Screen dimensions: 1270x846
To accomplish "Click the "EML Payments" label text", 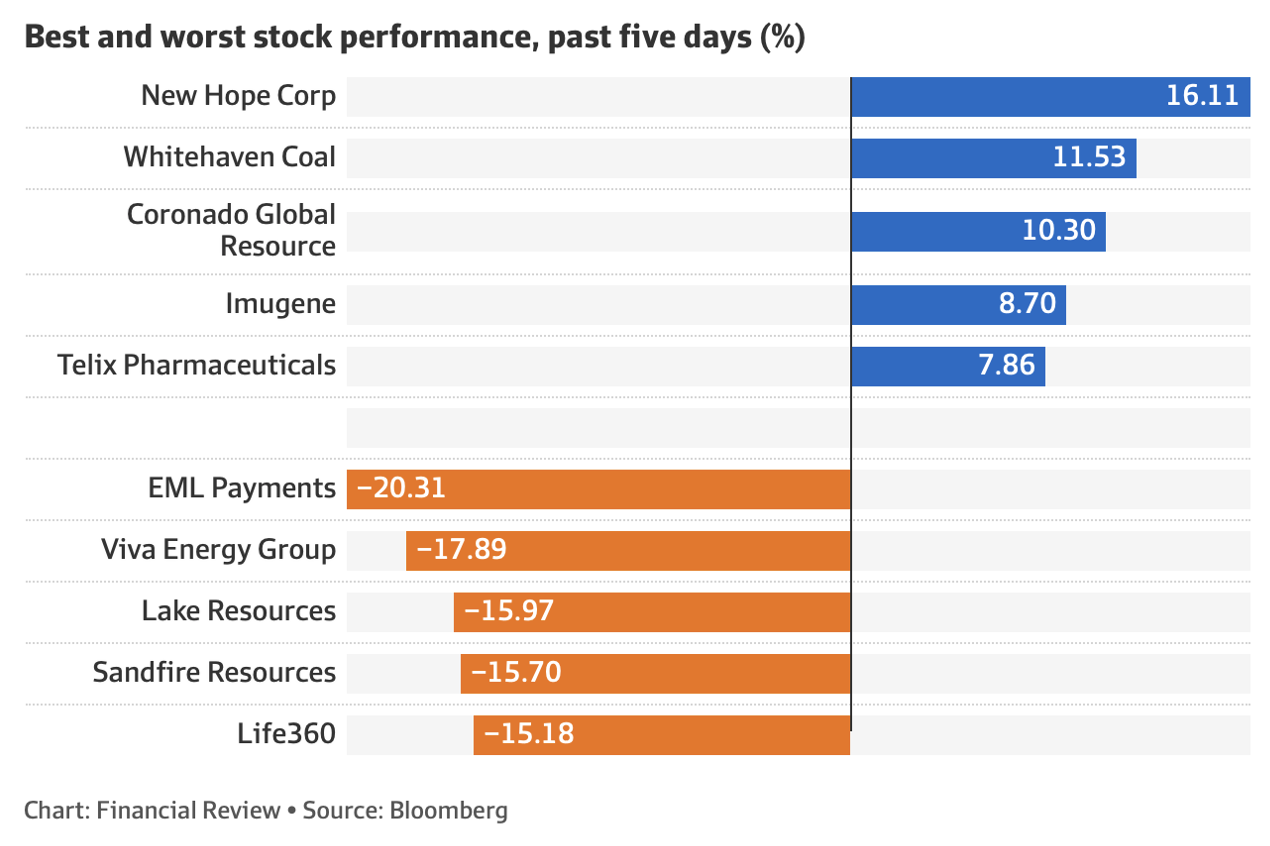I will 240,489.
